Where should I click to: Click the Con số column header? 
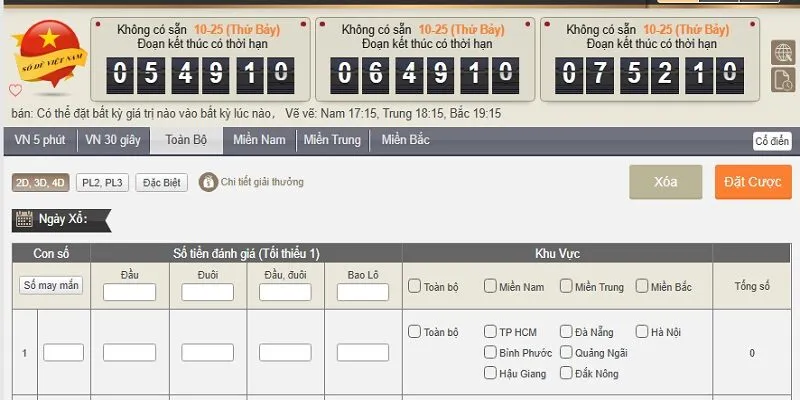point(51,253)
